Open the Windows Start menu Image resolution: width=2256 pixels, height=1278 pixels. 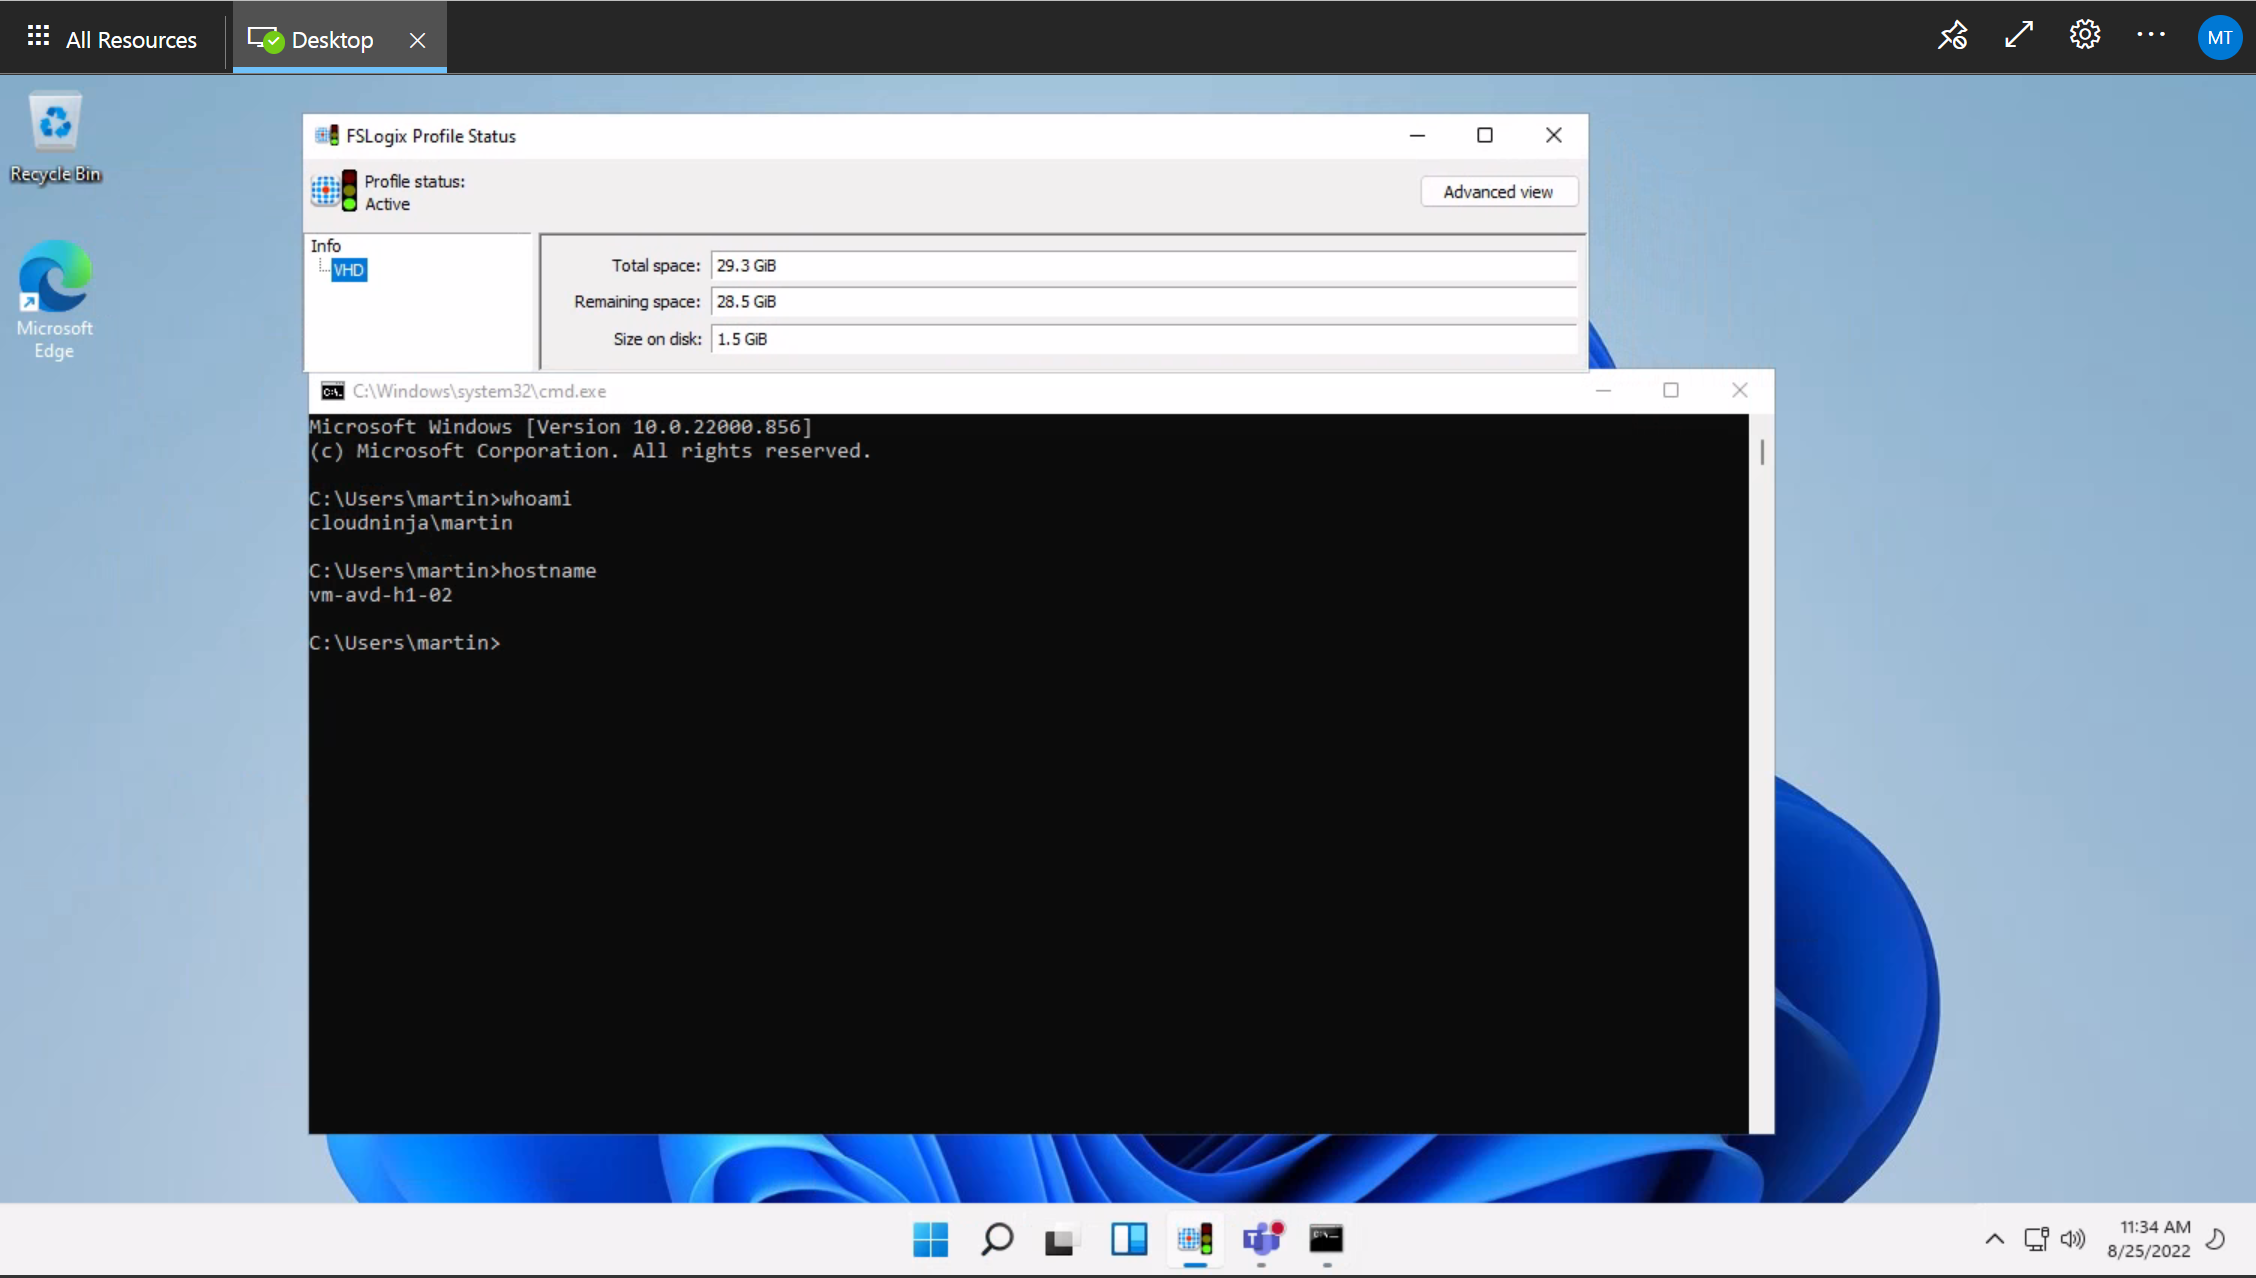tap(930, 1240)
